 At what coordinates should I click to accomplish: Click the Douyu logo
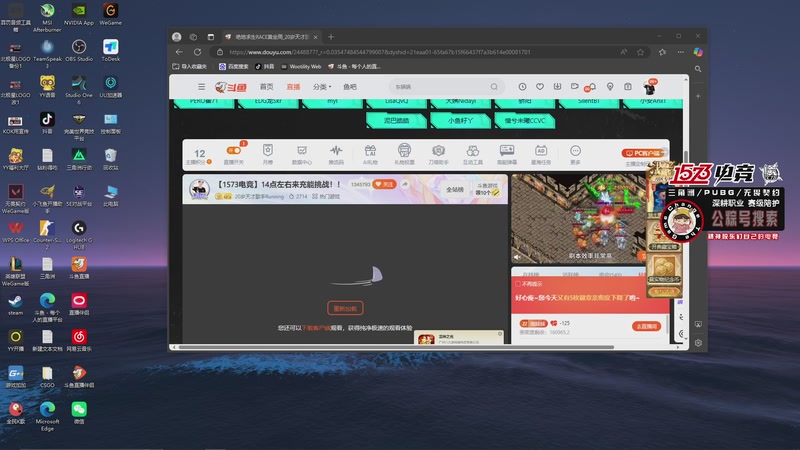point(231,87)
